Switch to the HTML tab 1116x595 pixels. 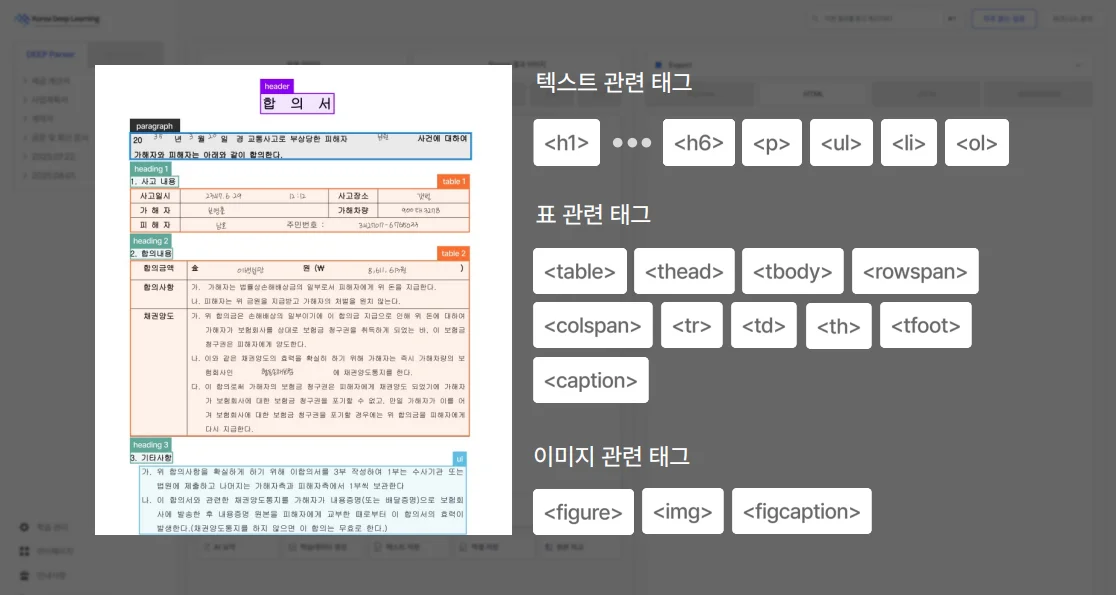pyautogui.click(x=813, y=93)
